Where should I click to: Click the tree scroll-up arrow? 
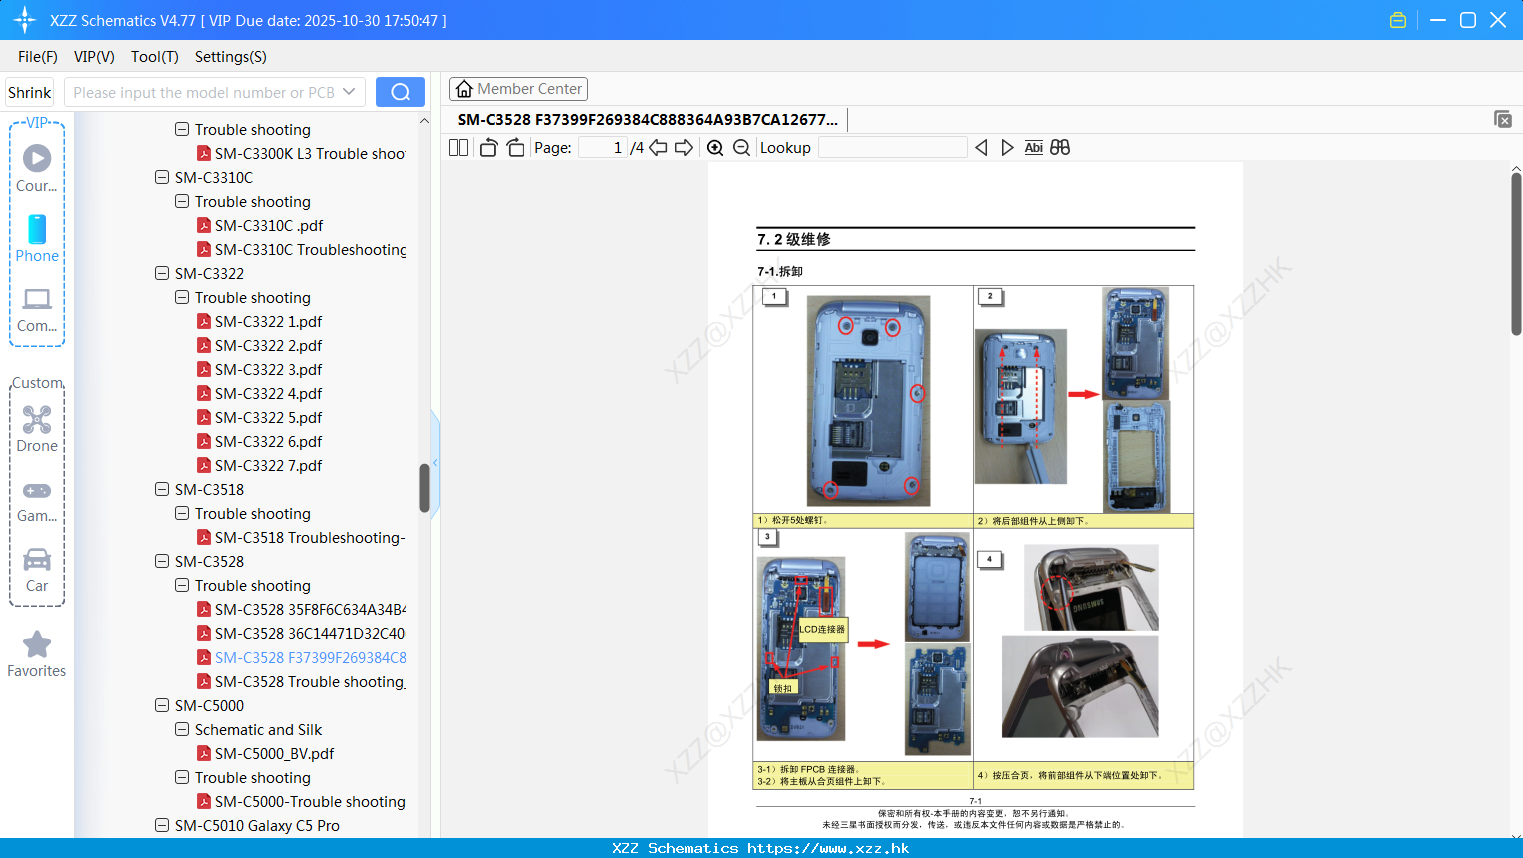[424, 121]
